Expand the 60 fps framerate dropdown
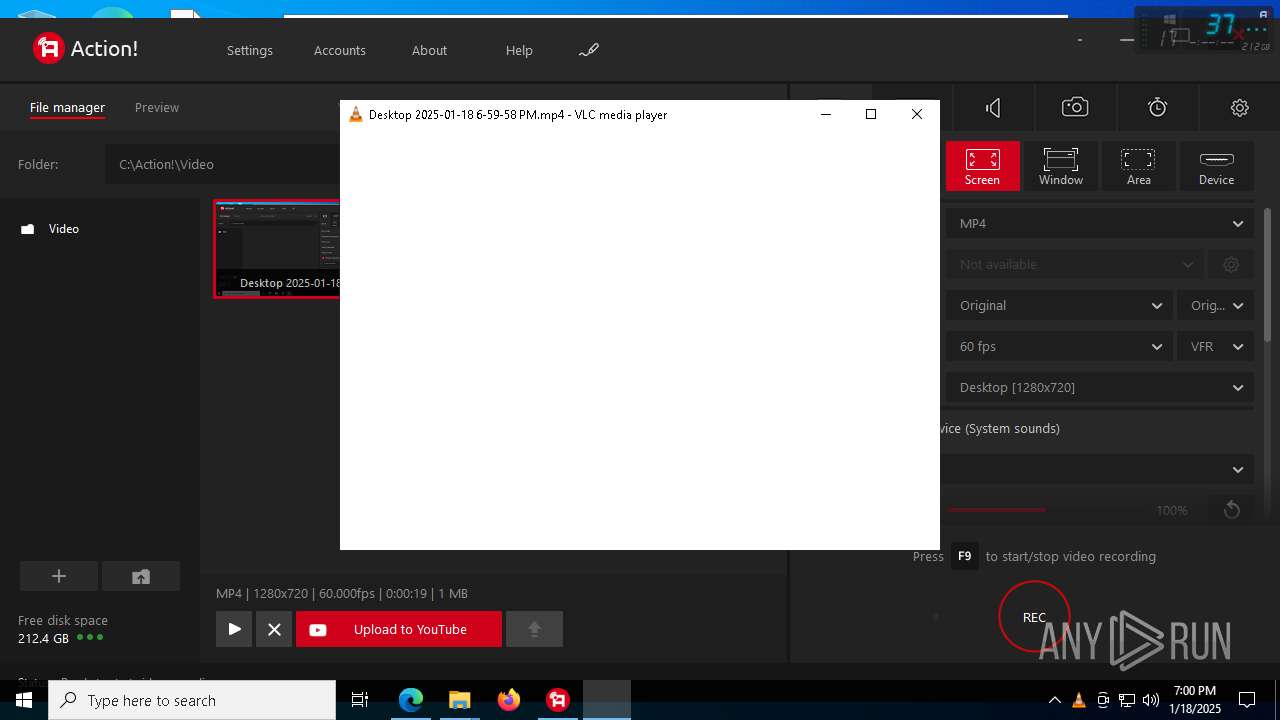Screen dimensions: 1280x720 [1059, 346]
